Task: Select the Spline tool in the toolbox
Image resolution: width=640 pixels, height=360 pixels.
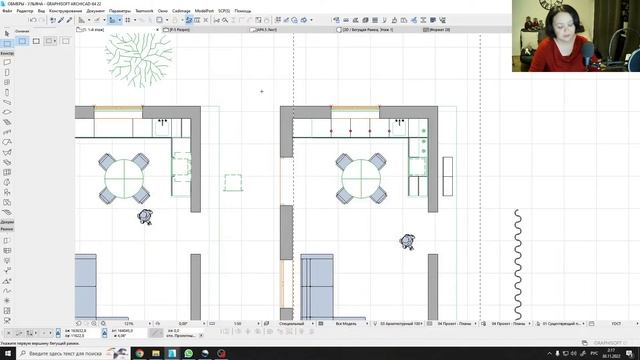Action: (7, 291)
